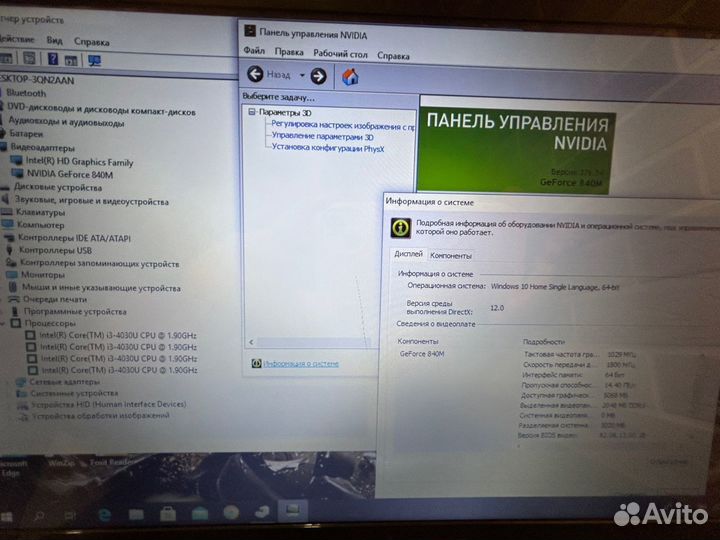Select the Системные устройства category
This screenshot has height=540, width=720.
tap(74, 393)
